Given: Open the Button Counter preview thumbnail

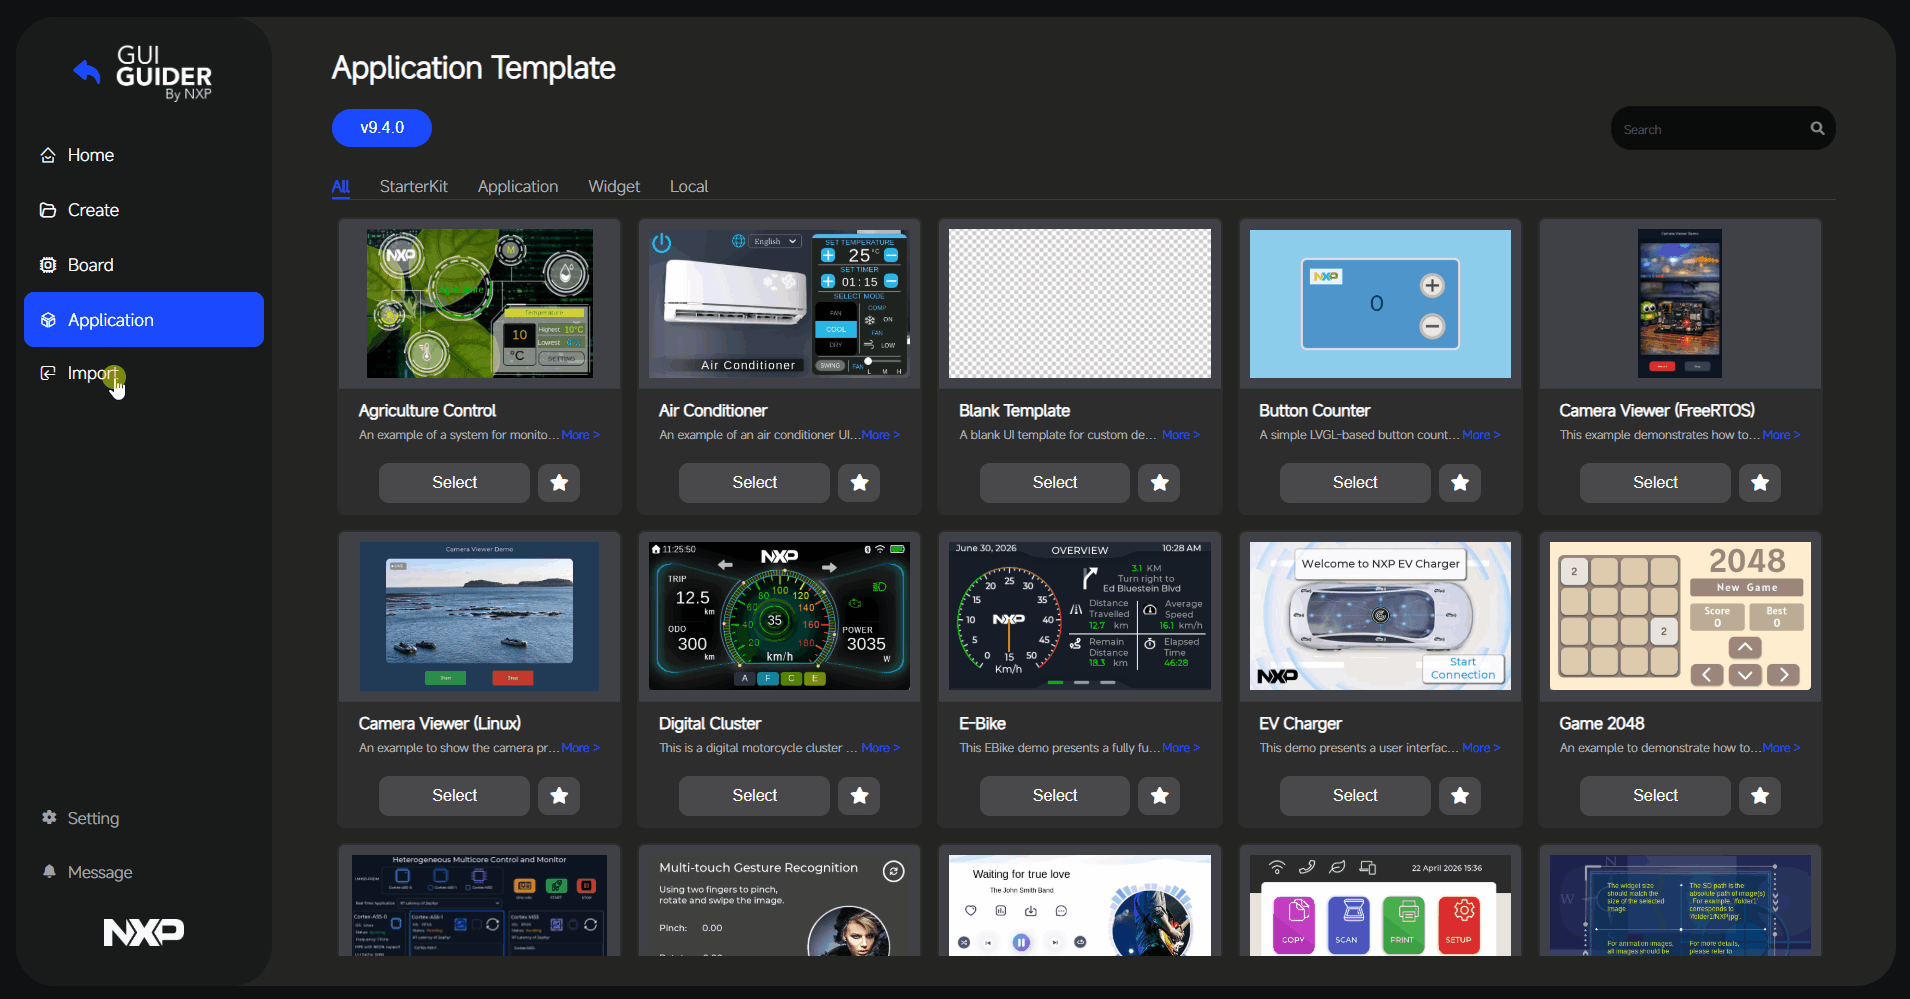Looking at the screenshot, I should tap(1380, 304).
